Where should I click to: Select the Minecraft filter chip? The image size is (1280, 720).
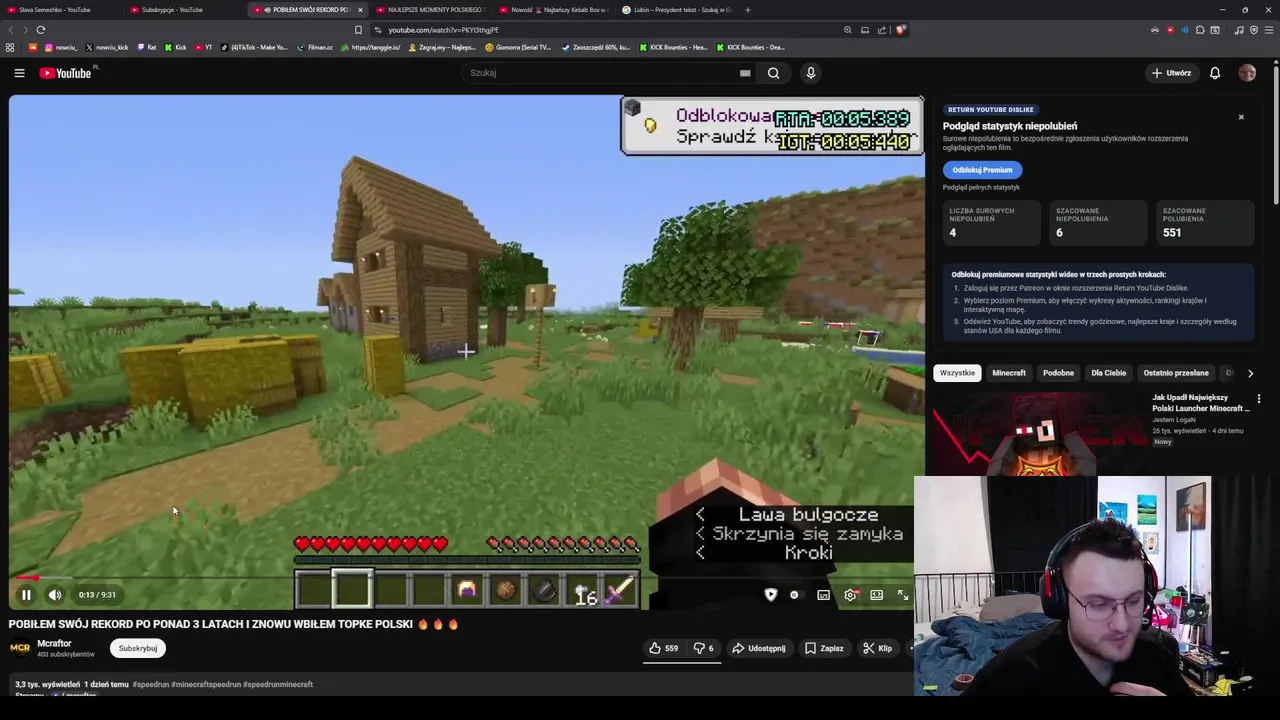pyautogui.click(x=1009, y=373)
